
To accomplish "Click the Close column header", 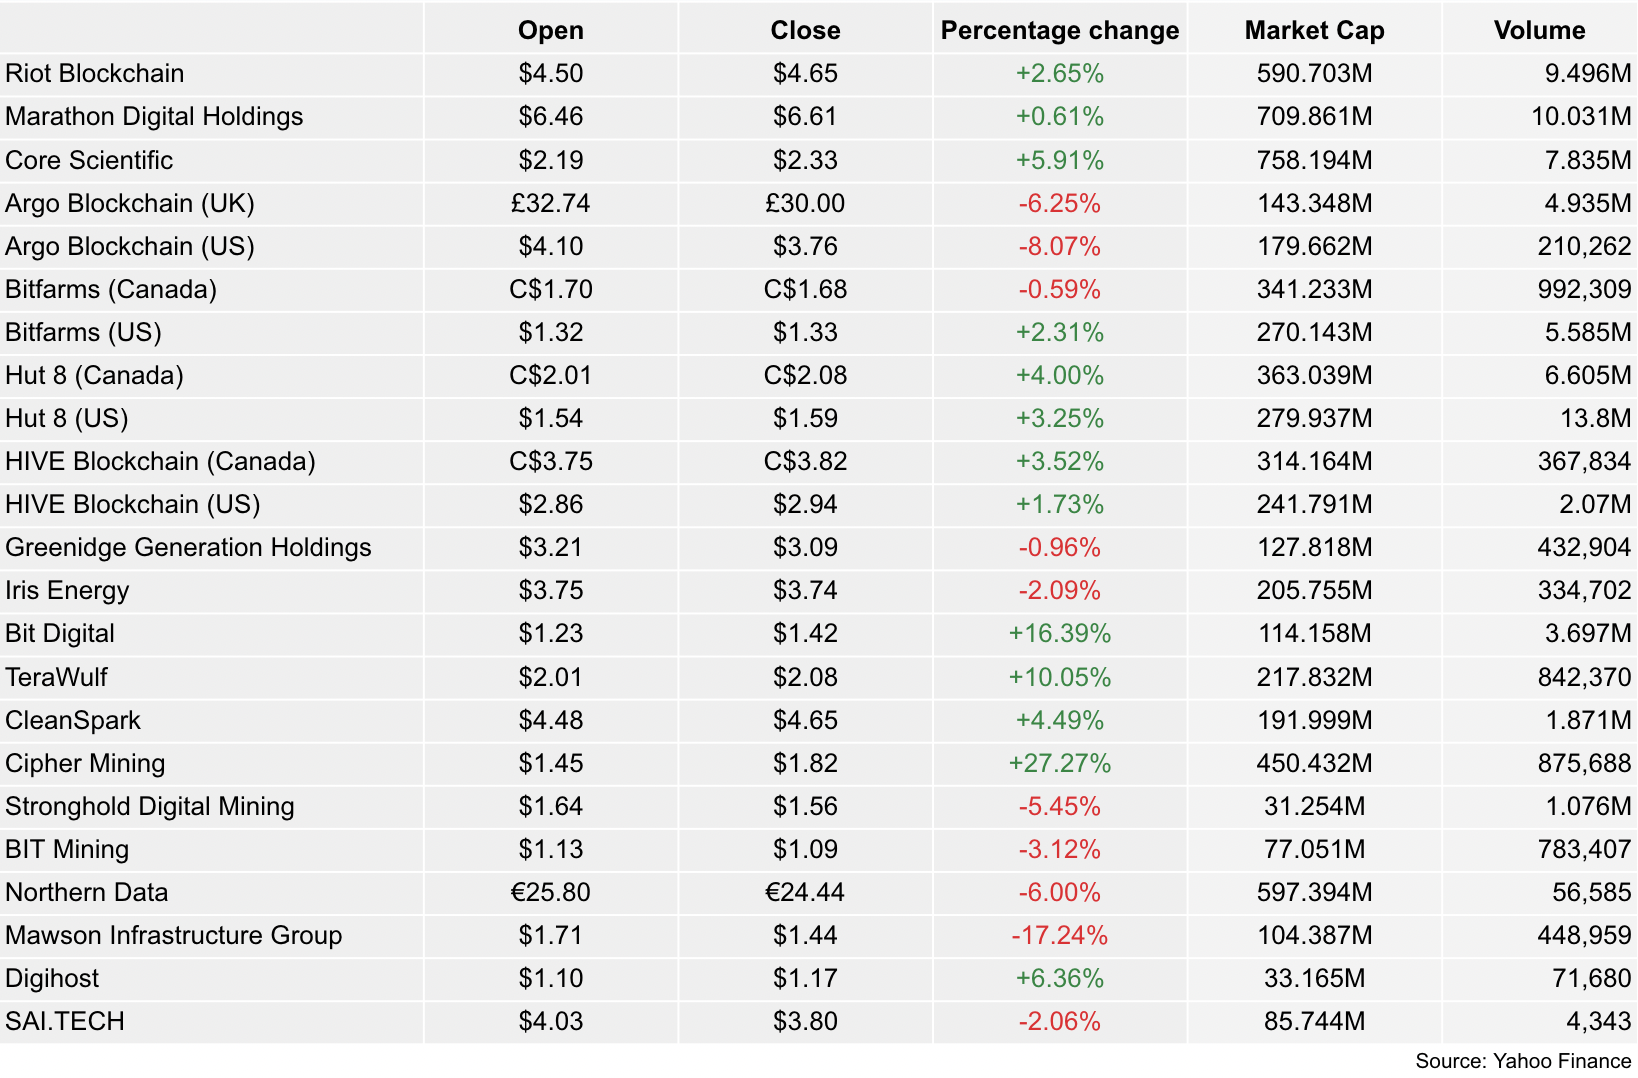I will [805, 30].
